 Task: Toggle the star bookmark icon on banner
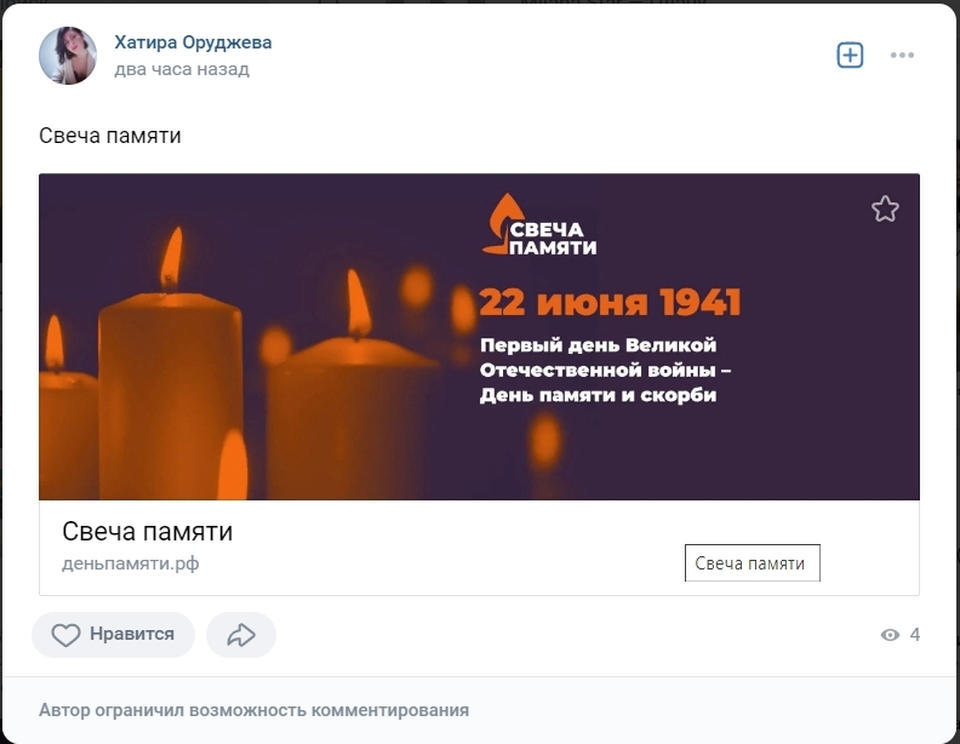click(x=885, y=209)
